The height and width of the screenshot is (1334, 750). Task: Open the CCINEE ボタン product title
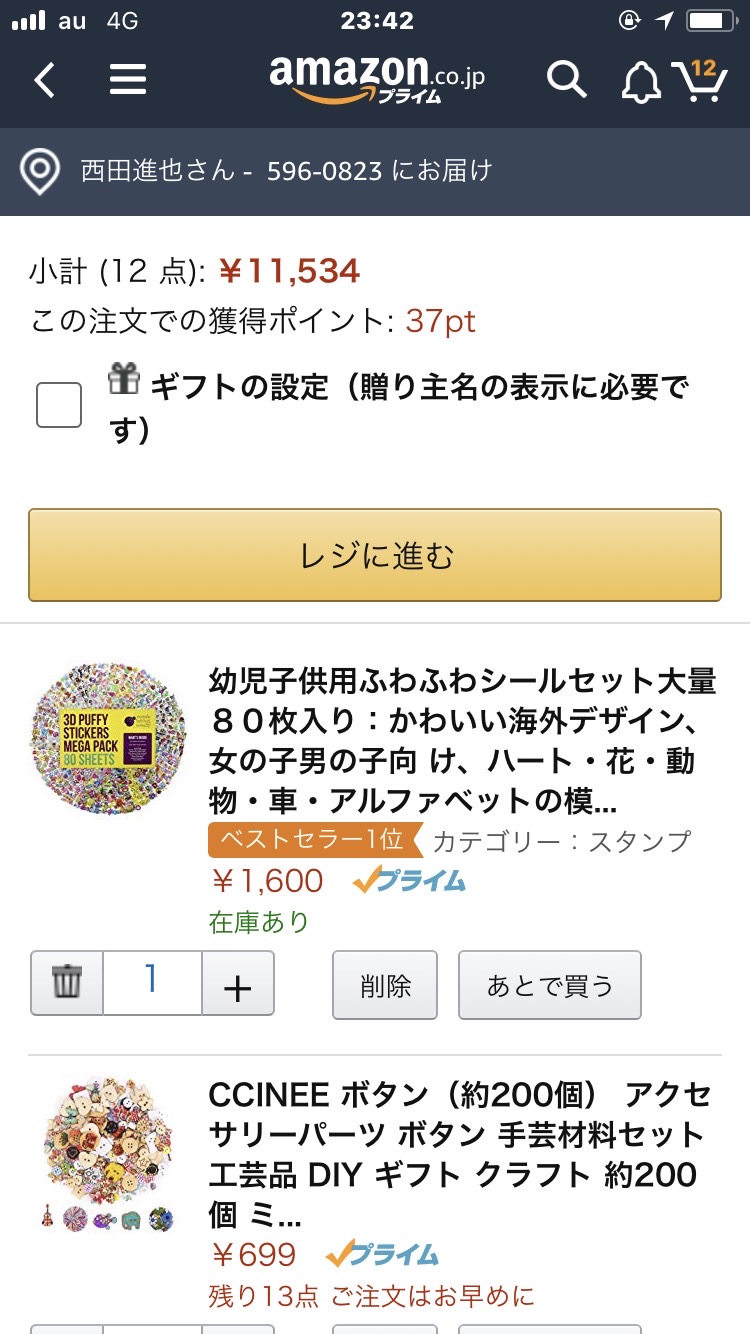click(458, 1154)
